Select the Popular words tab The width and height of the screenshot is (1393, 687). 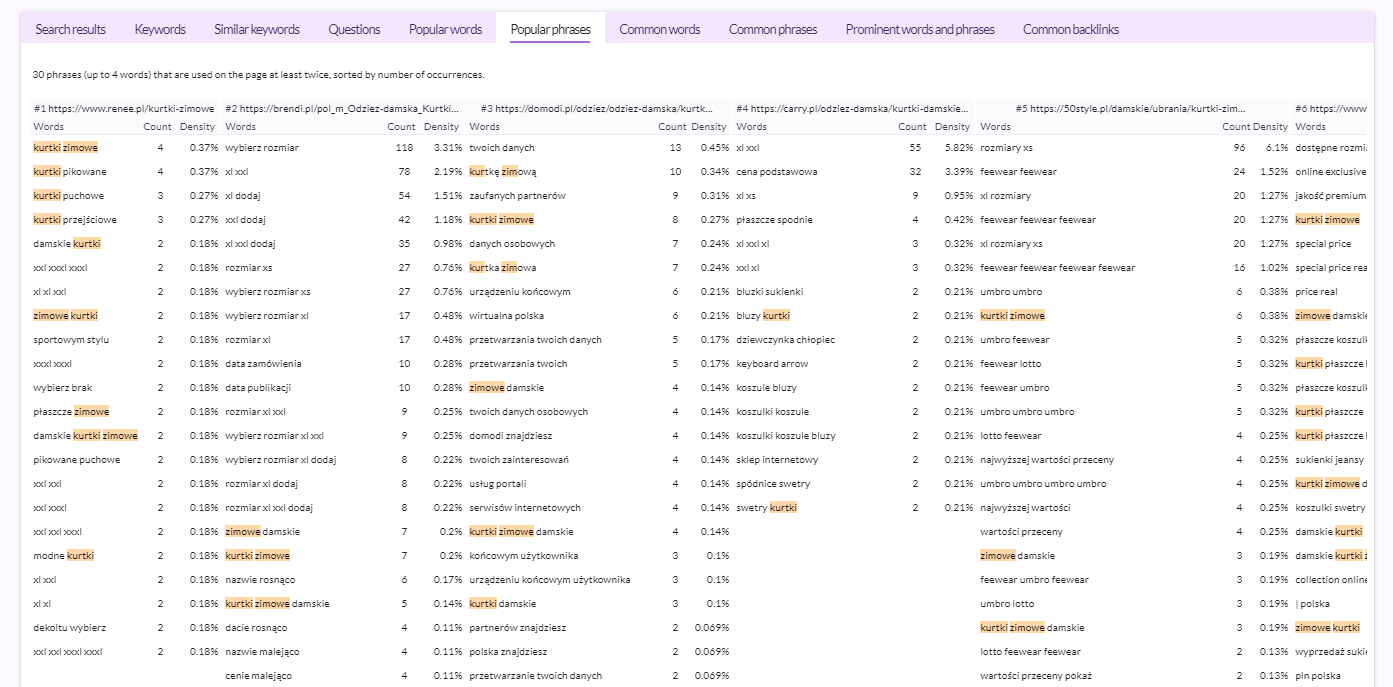tap(445, 29)
